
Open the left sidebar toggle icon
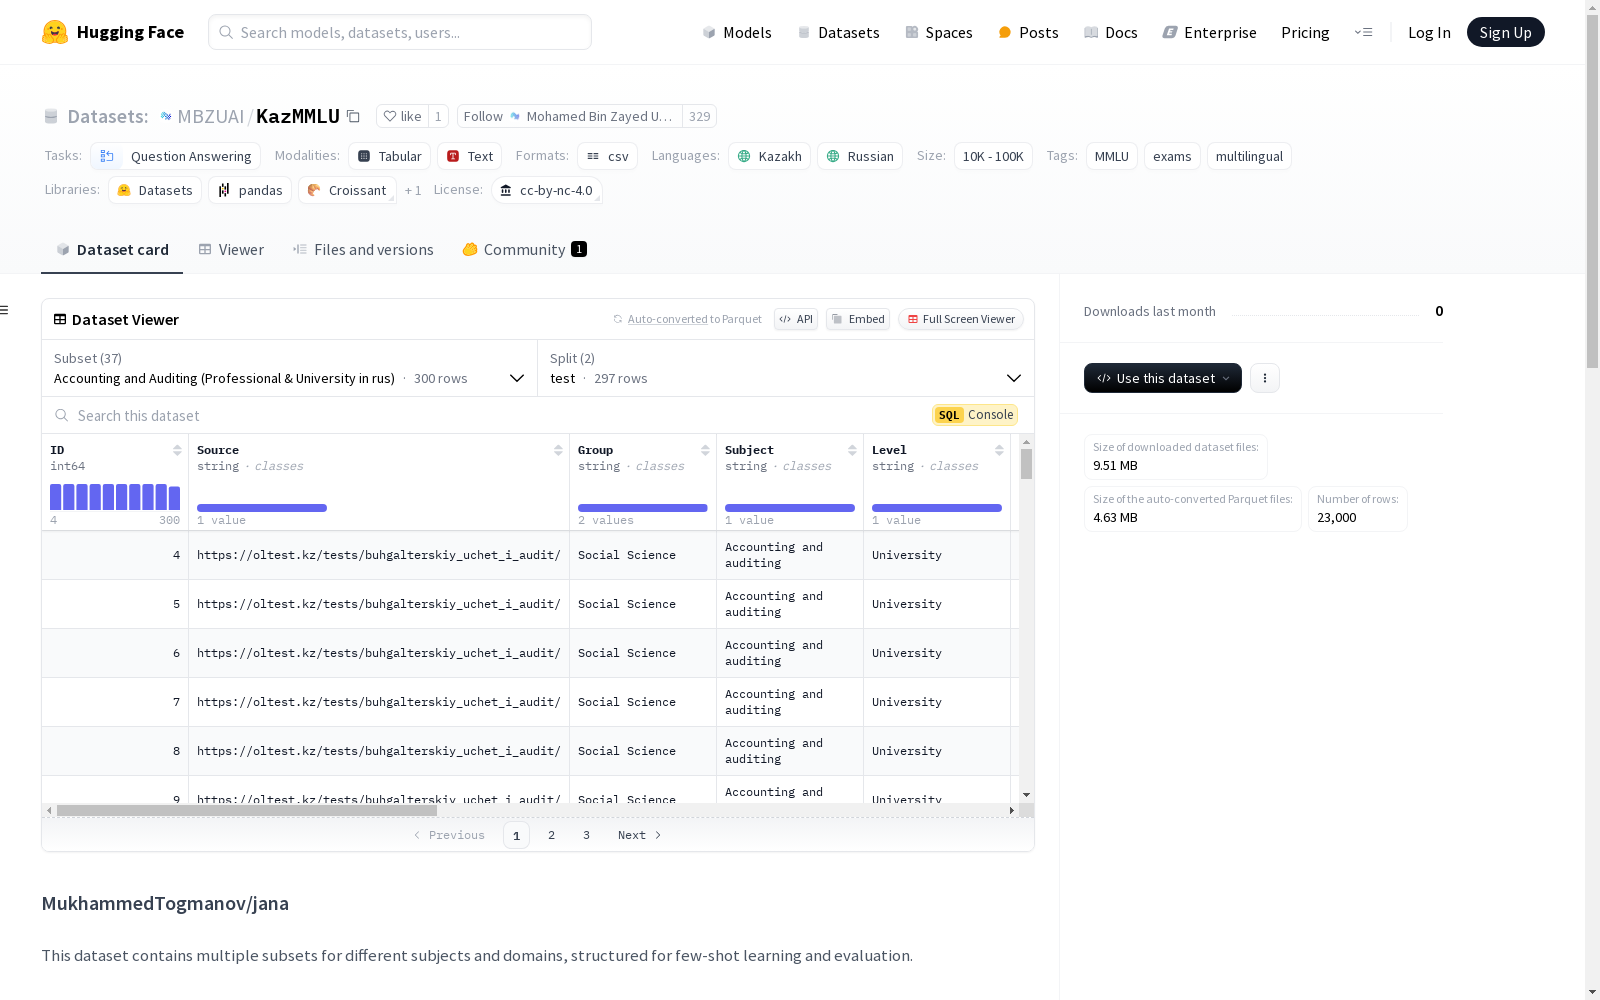point(5,310)
